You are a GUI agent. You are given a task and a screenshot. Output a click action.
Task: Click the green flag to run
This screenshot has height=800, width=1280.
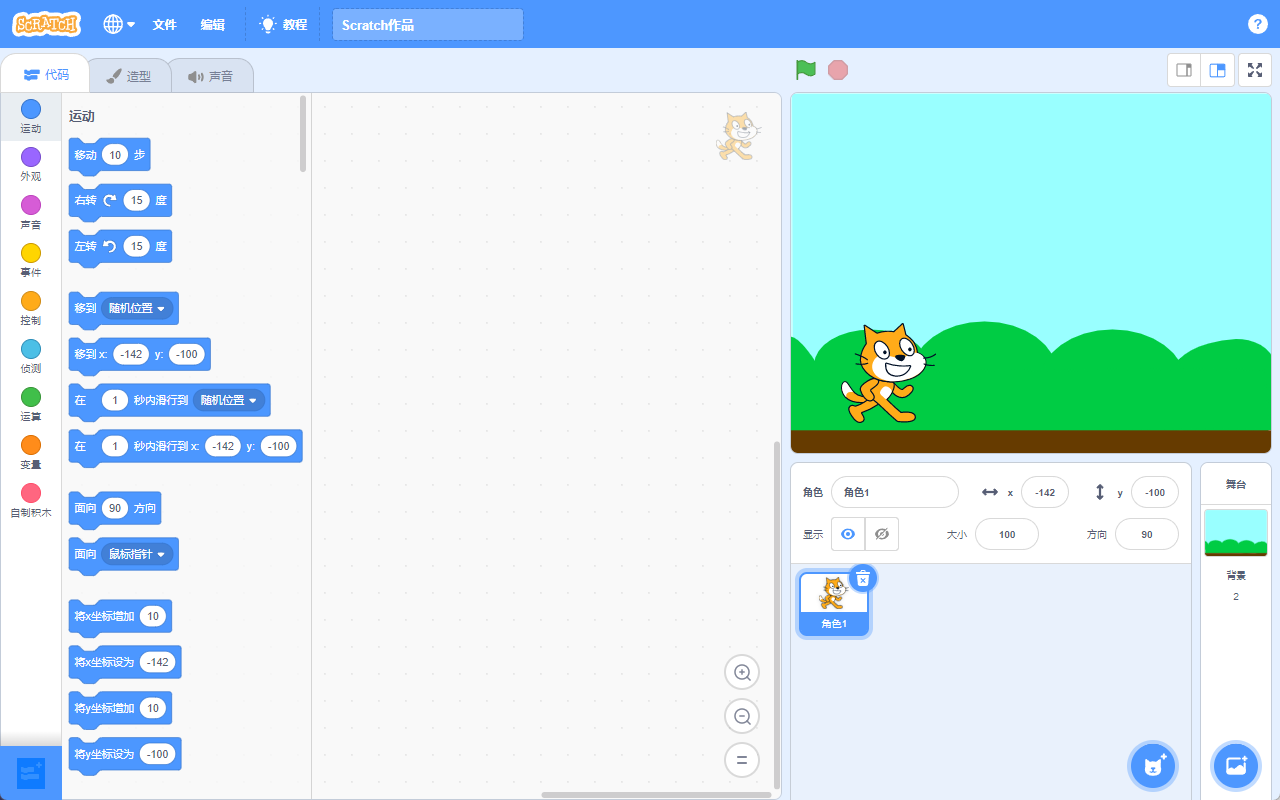[805, 70]
